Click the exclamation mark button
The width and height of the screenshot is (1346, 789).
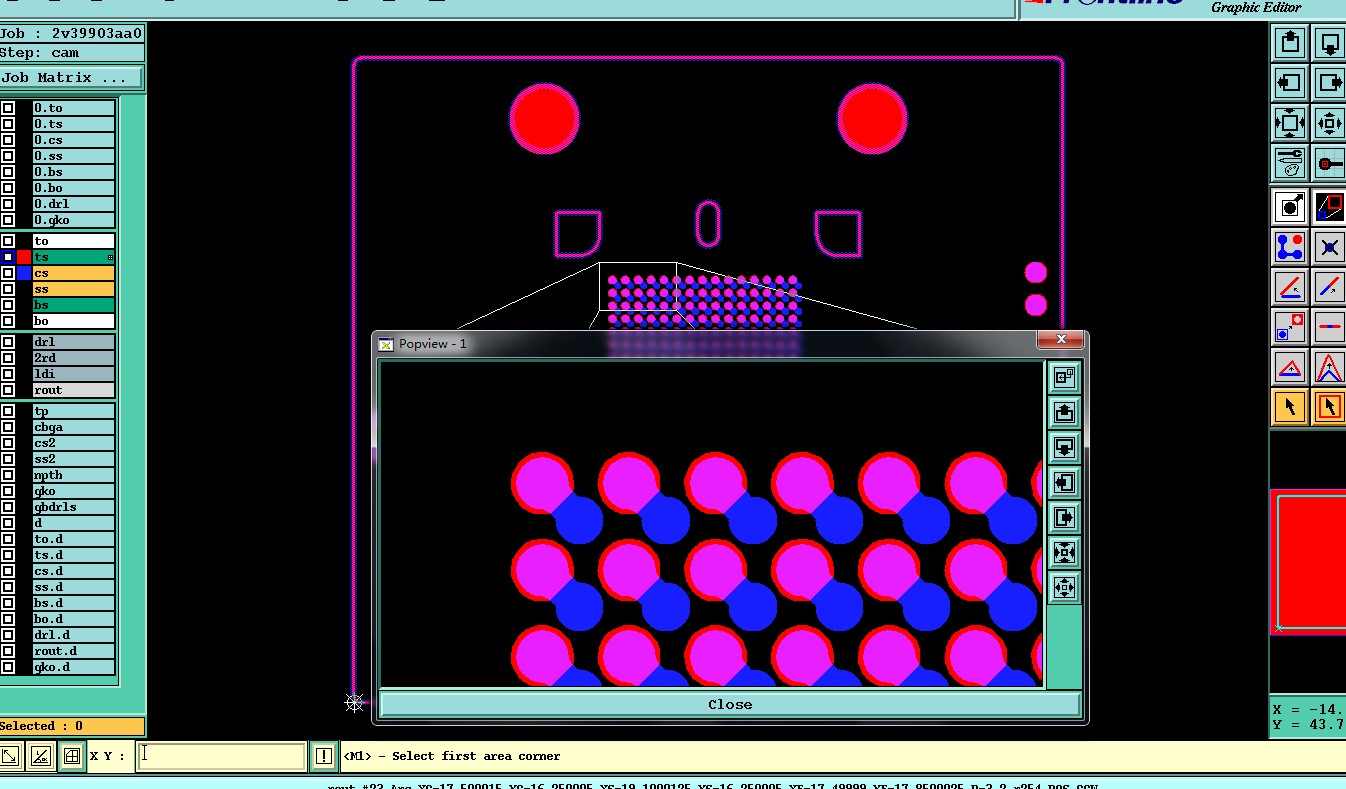click(x=323, y=756)
